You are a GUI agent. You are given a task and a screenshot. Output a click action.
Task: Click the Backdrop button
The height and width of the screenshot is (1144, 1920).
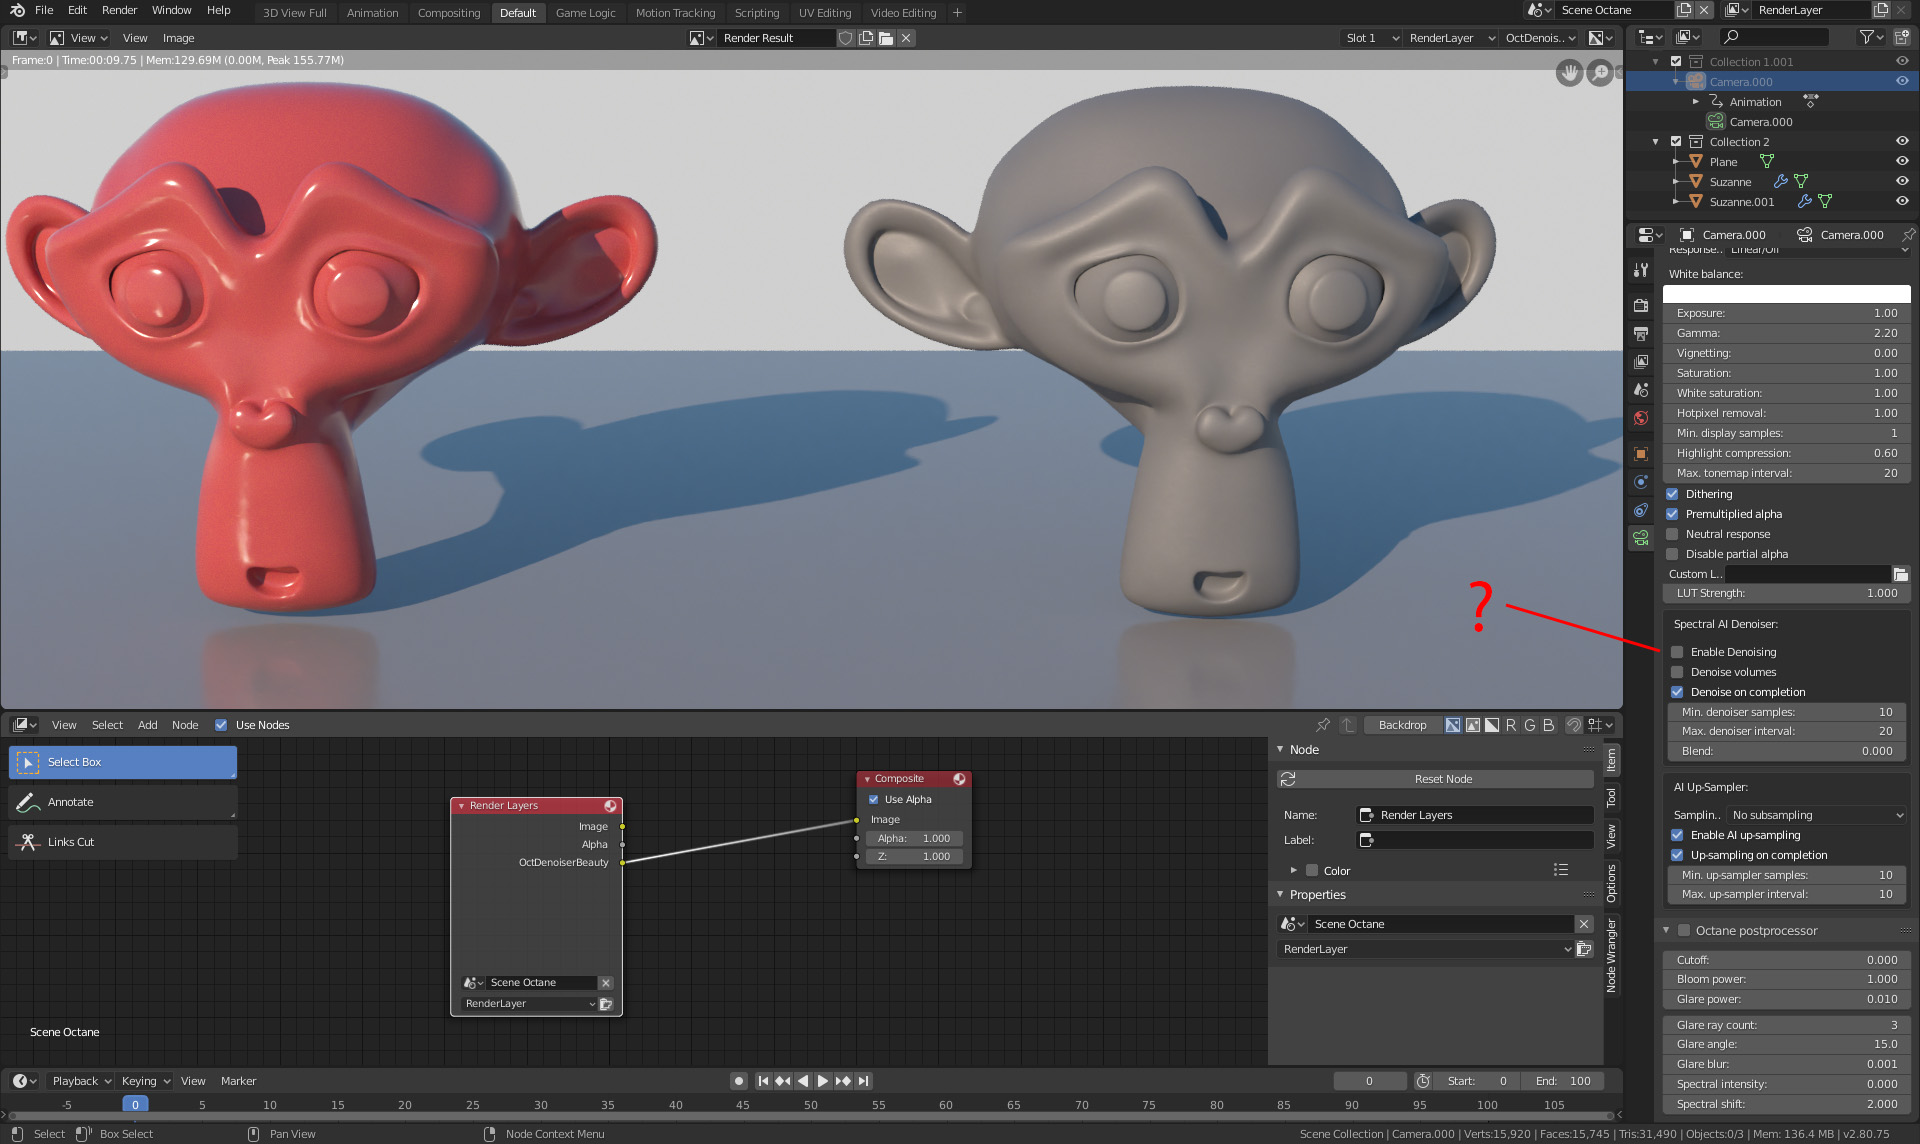tap(1402, 725)
